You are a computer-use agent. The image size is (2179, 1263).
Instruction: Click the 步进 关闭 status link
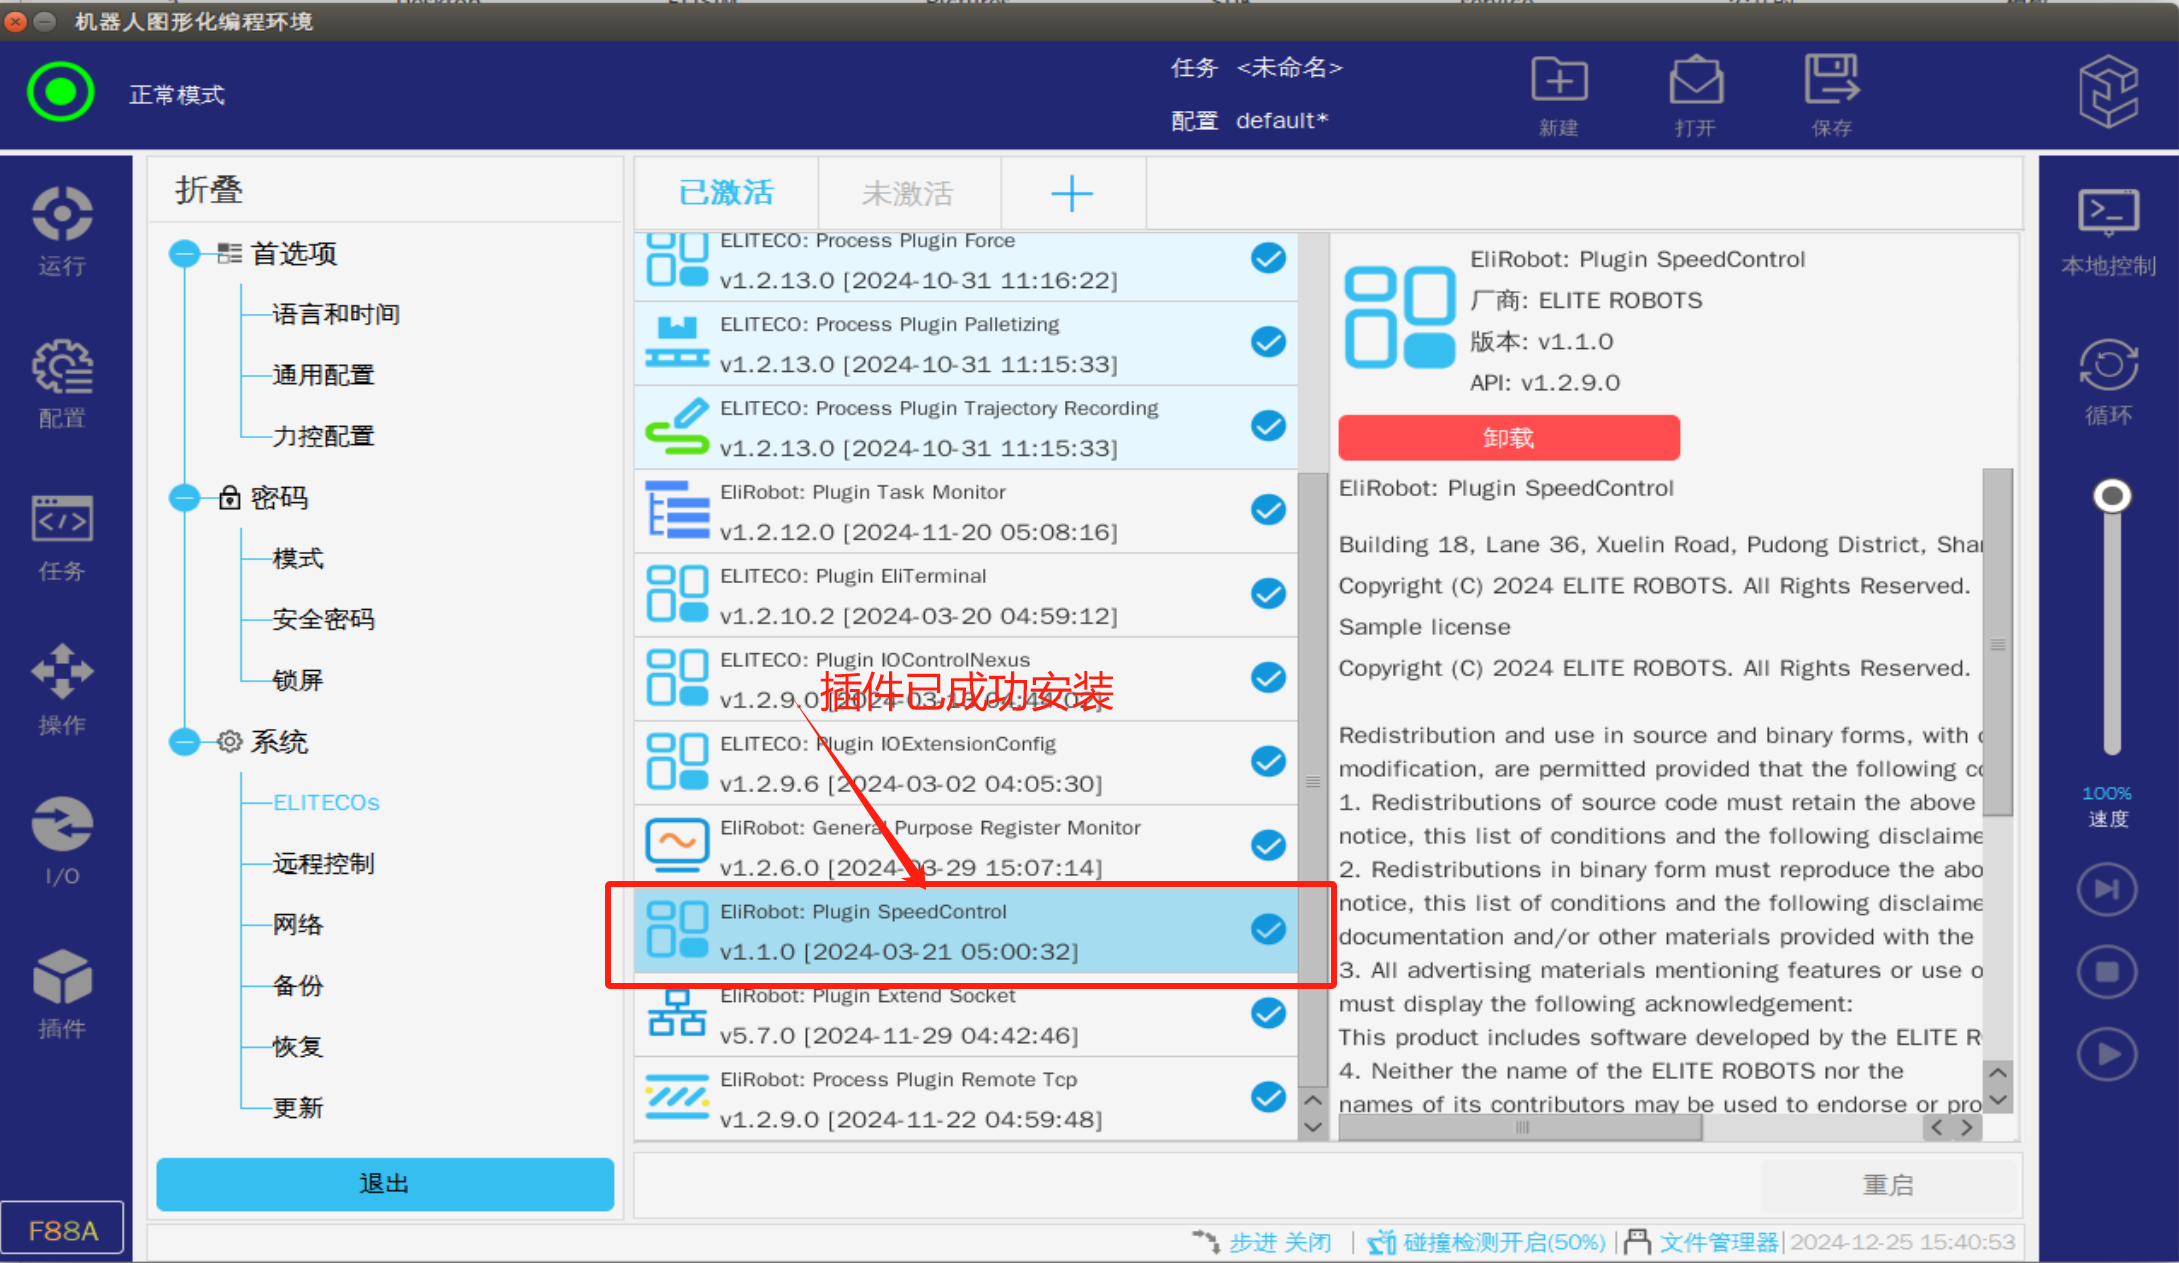click(x=1280, y=1242)
